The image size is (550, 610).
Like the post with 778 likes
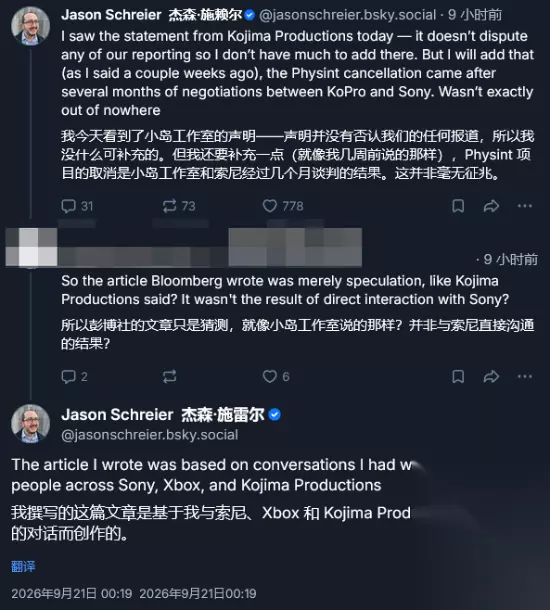click(x=283, y=206)
